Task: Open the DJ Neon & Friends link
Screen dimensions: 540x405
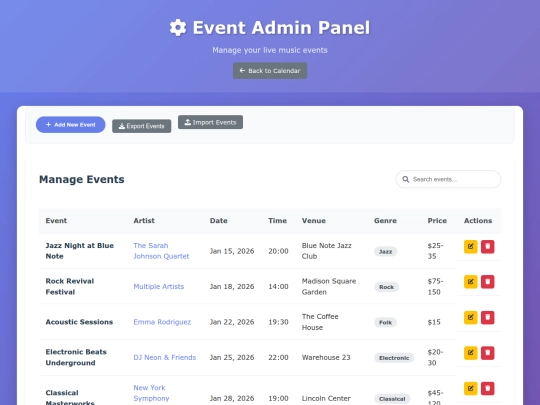Action: (x=165, y=357)
